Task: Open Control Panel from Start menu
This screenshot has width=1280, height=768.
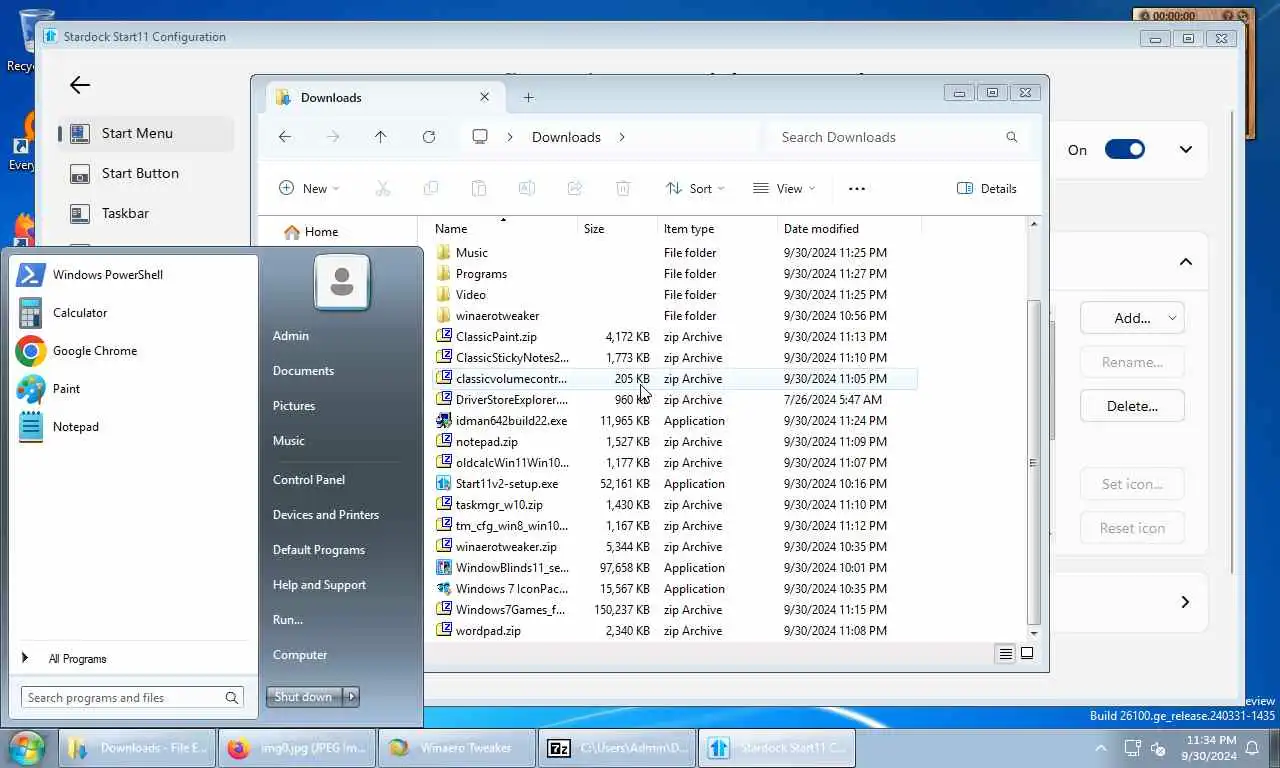Action: 308,480
